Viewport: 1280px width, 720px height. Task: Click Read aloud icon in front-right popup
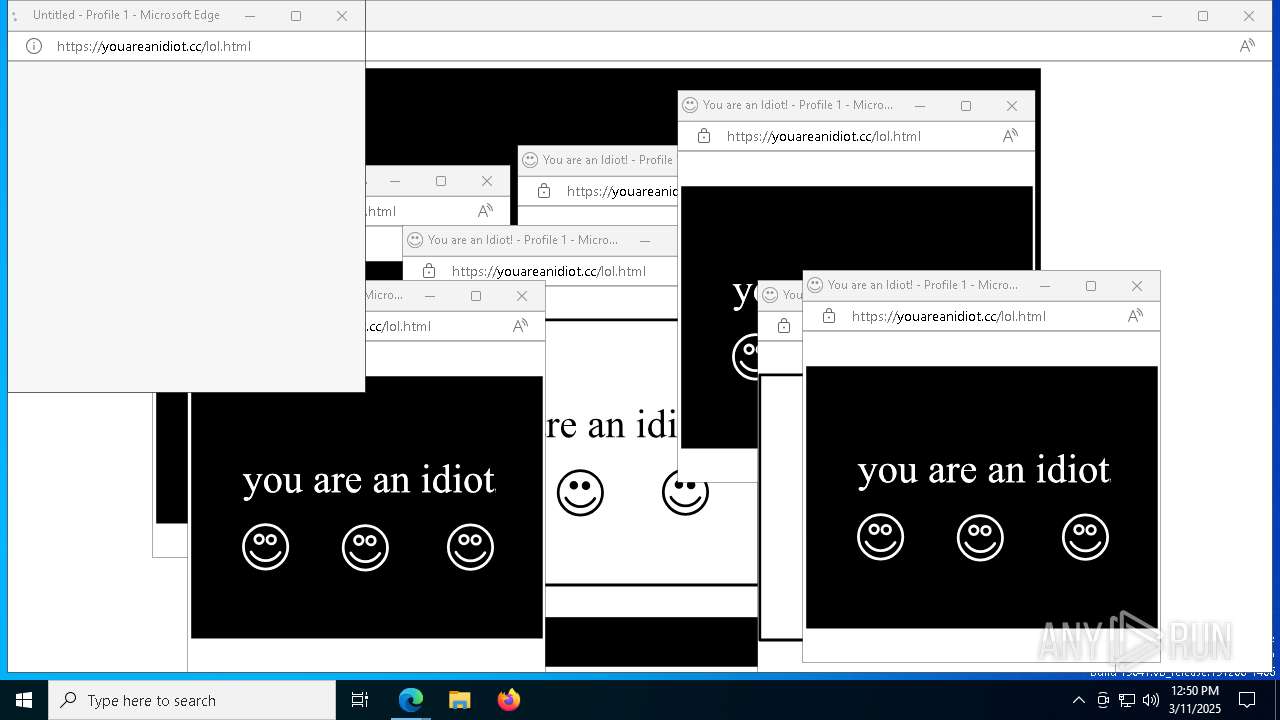pos(1135,316)
